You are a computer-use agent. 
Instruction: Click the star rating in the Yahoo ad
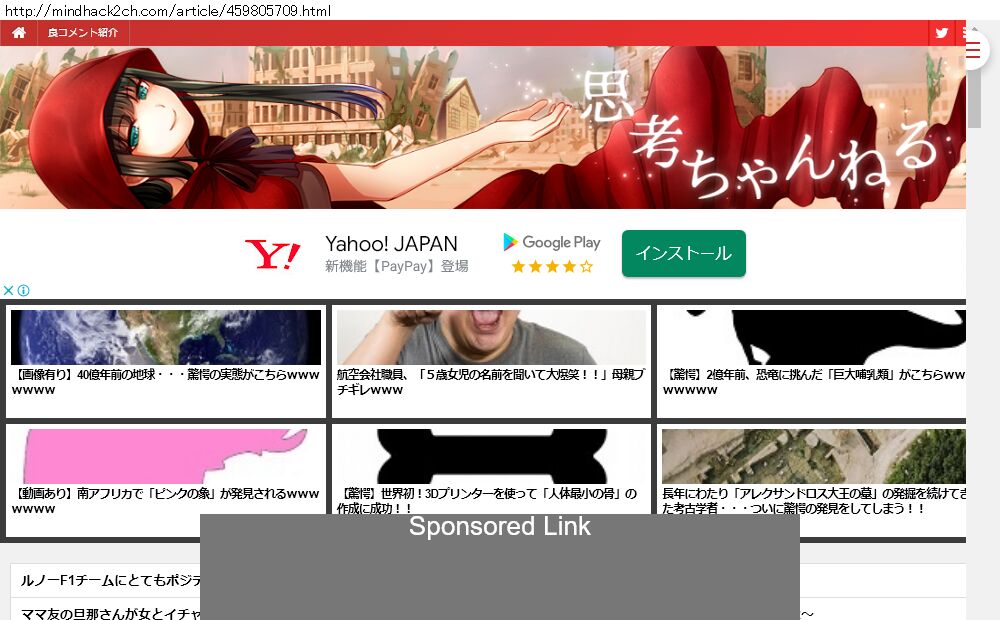coord(552,267)
